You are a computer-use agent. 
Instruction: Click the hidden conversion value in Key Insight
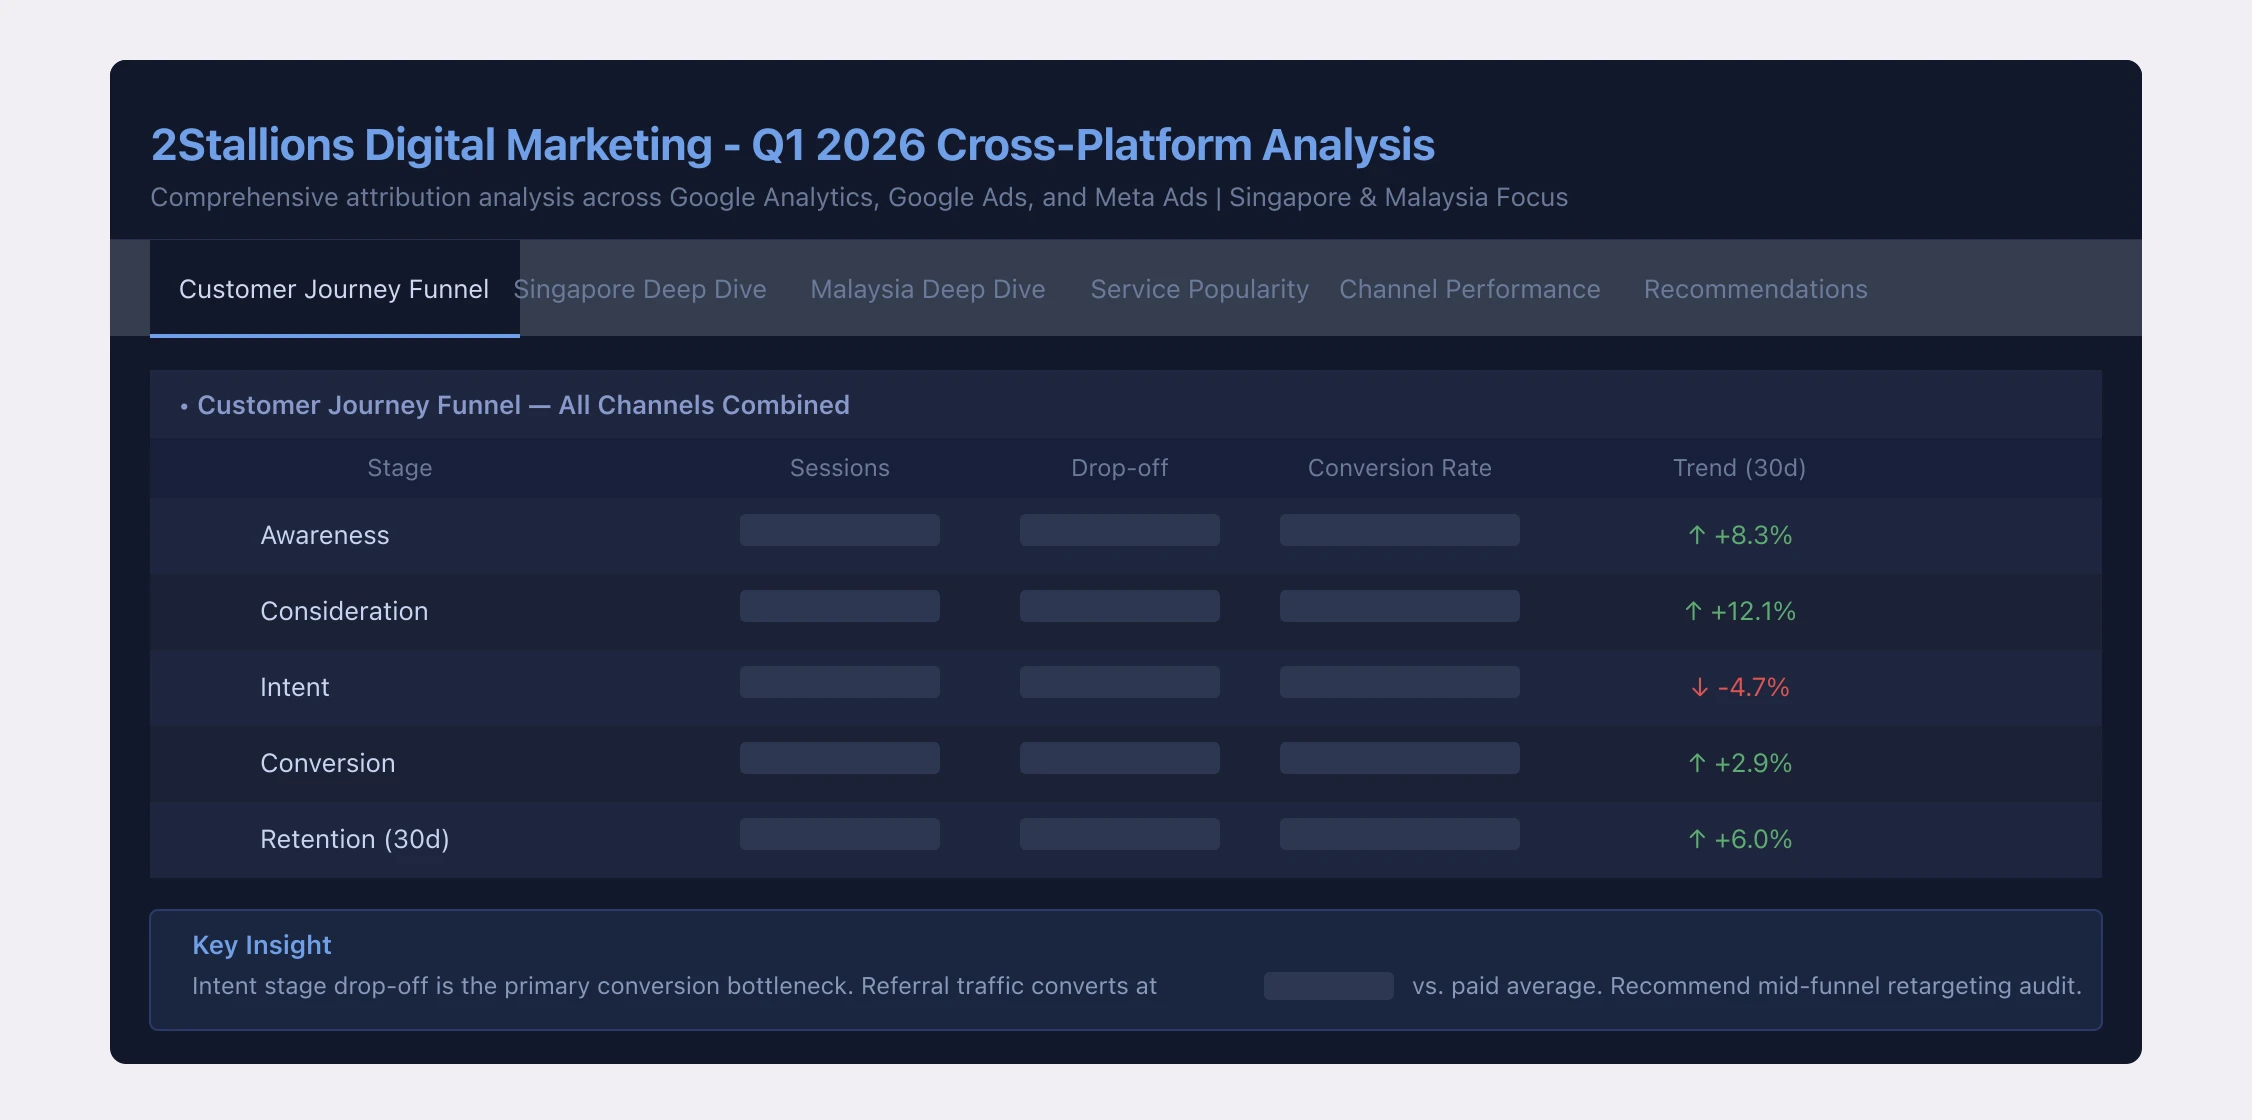tap(1327, 985)
